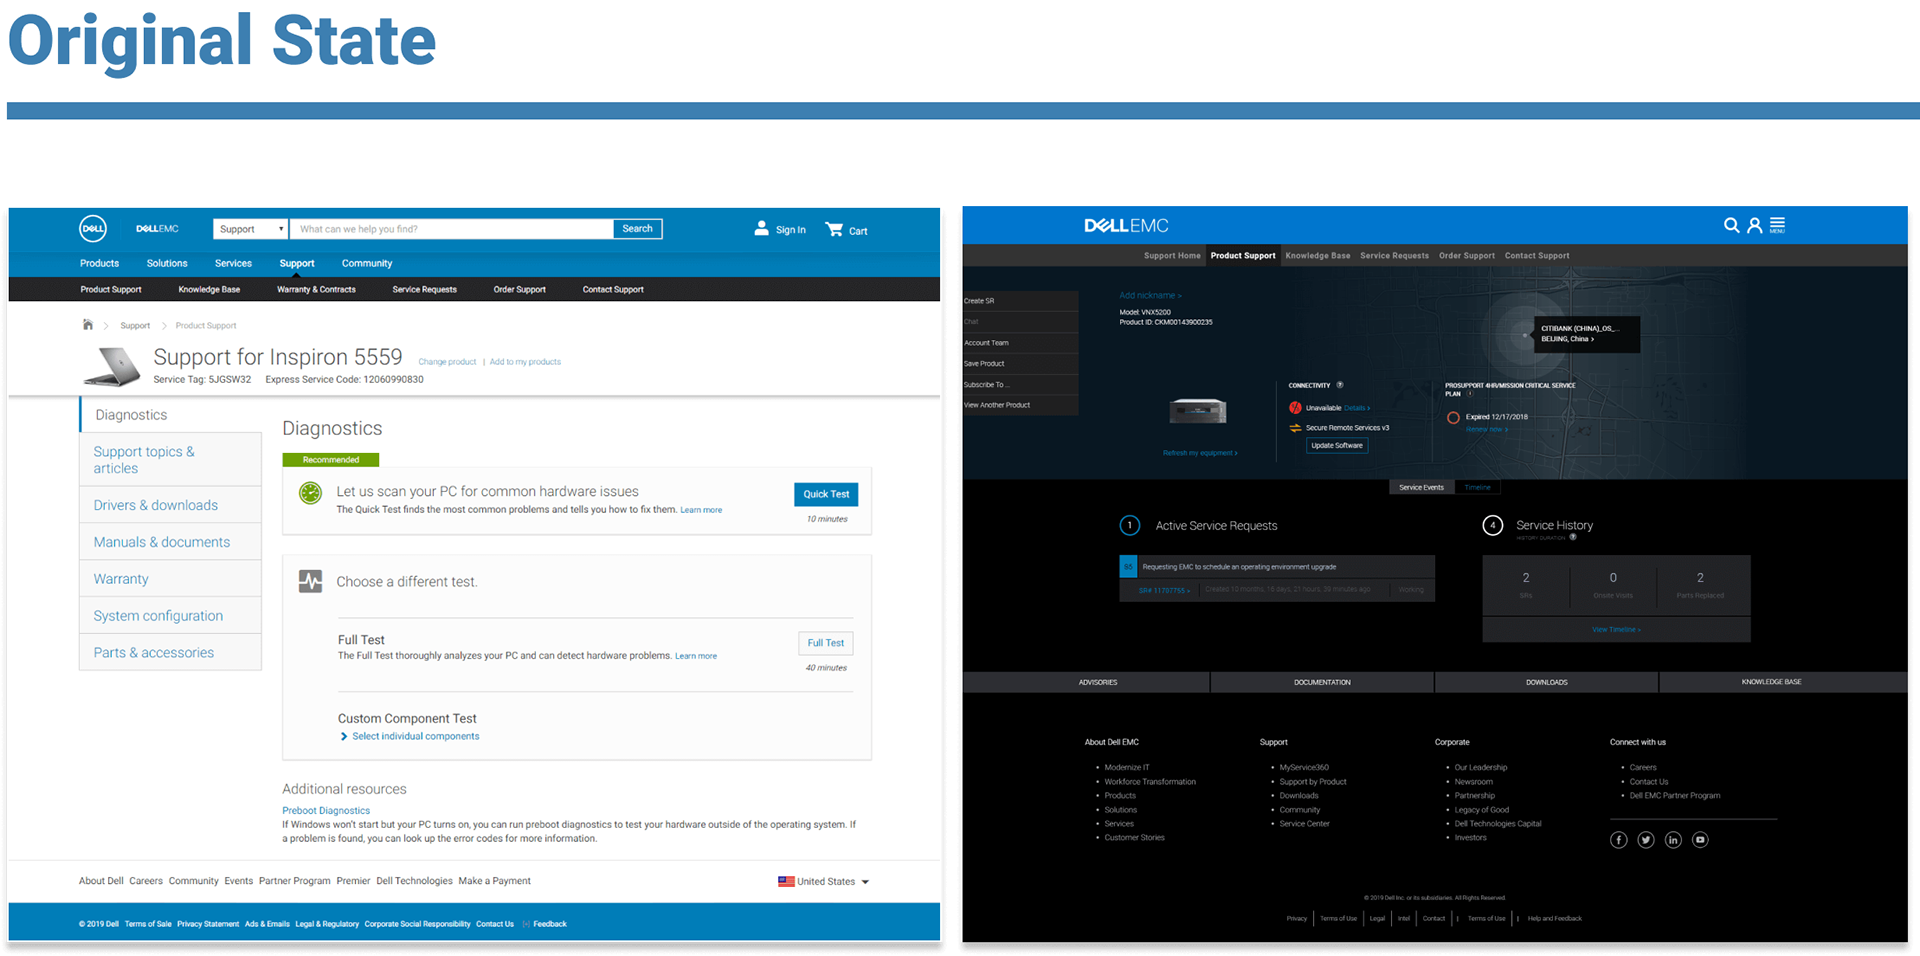
Task: Click the 'What can we help you find?' search field
Action: [452, 229]
